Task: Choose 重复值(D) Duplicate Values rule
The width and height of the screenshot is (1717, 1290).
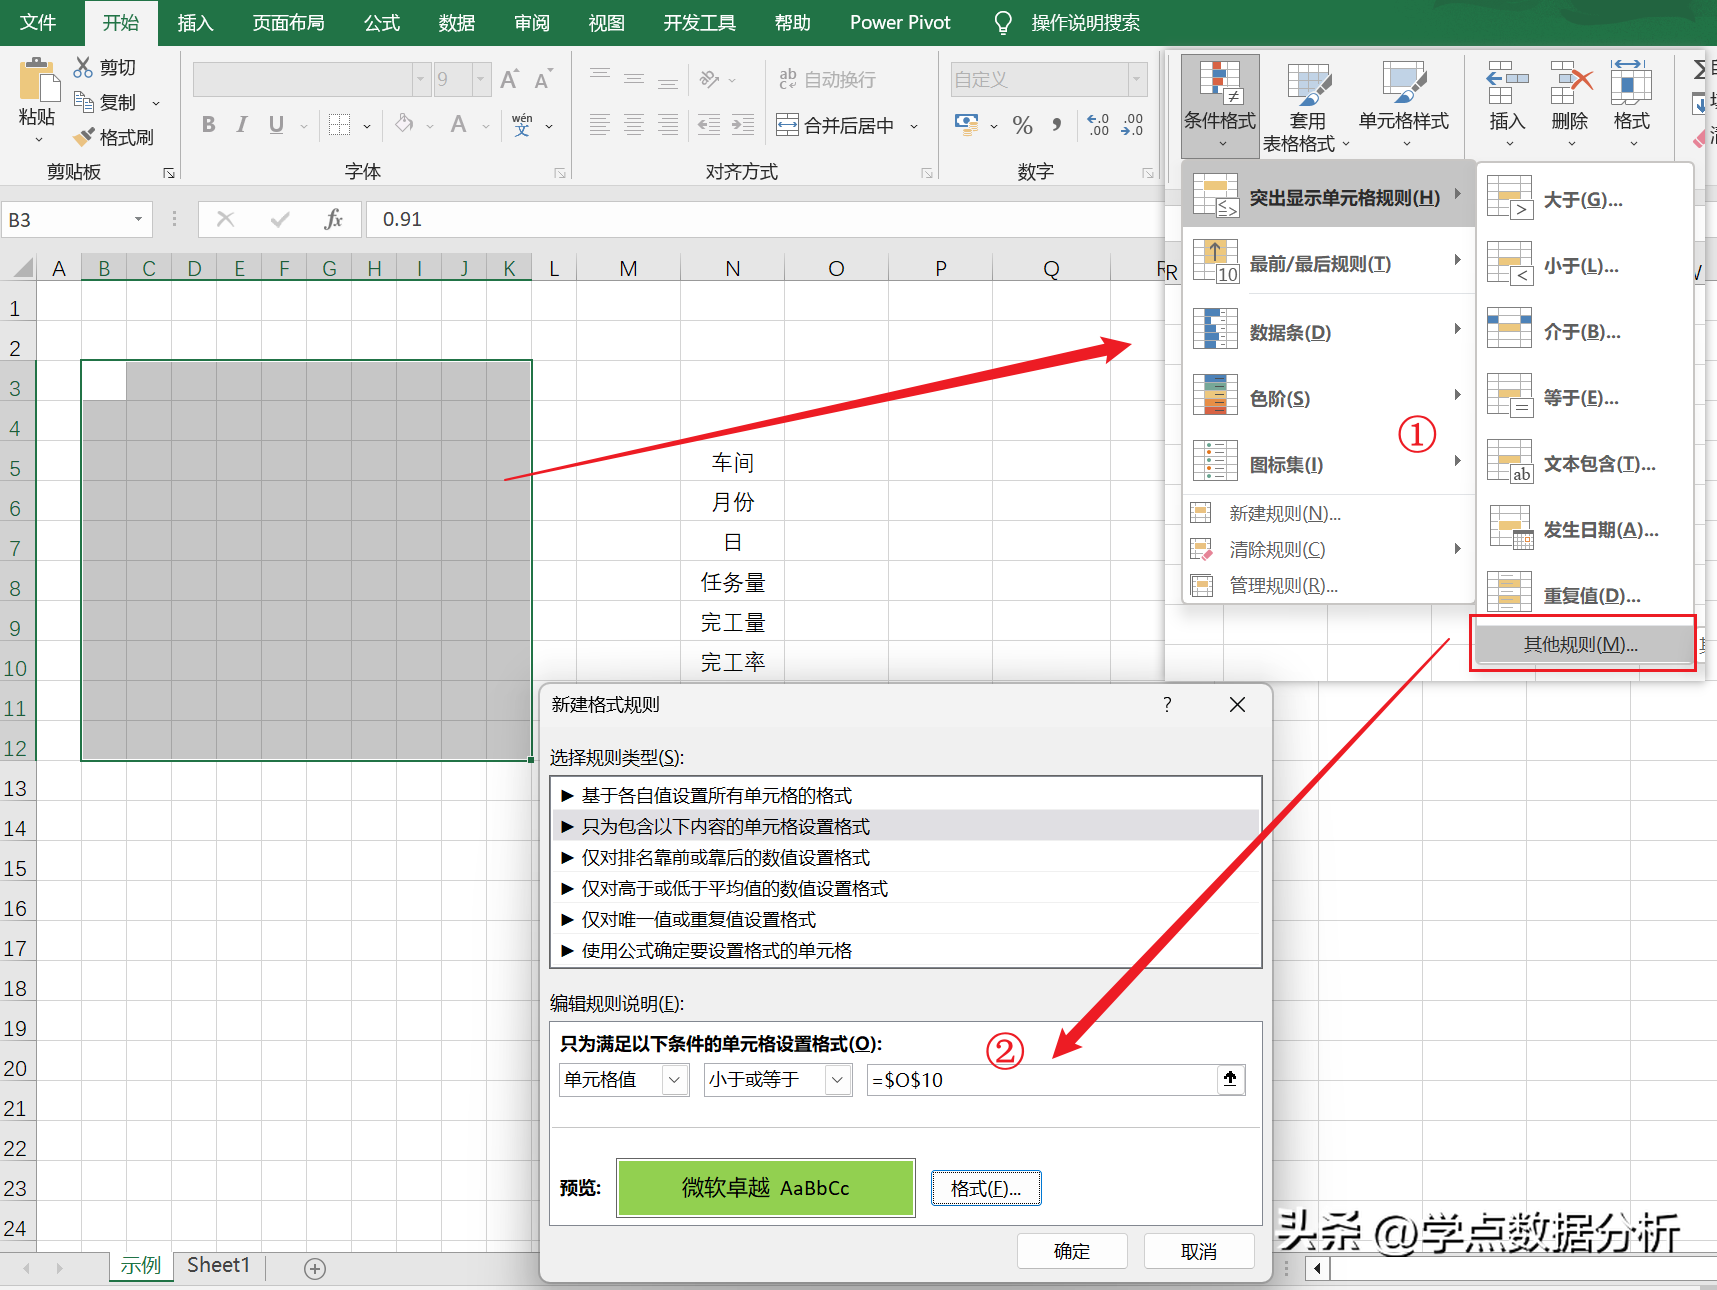Action: (x=1584, y=595)
